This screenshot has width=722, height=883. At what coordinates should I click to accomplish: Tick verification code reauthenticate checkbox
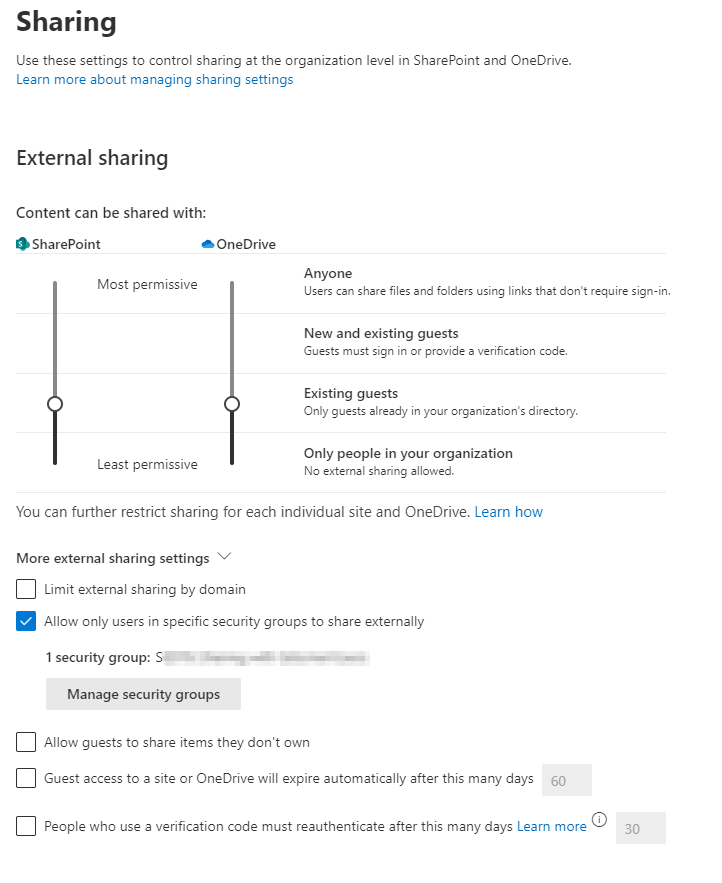tap(26, 826)
